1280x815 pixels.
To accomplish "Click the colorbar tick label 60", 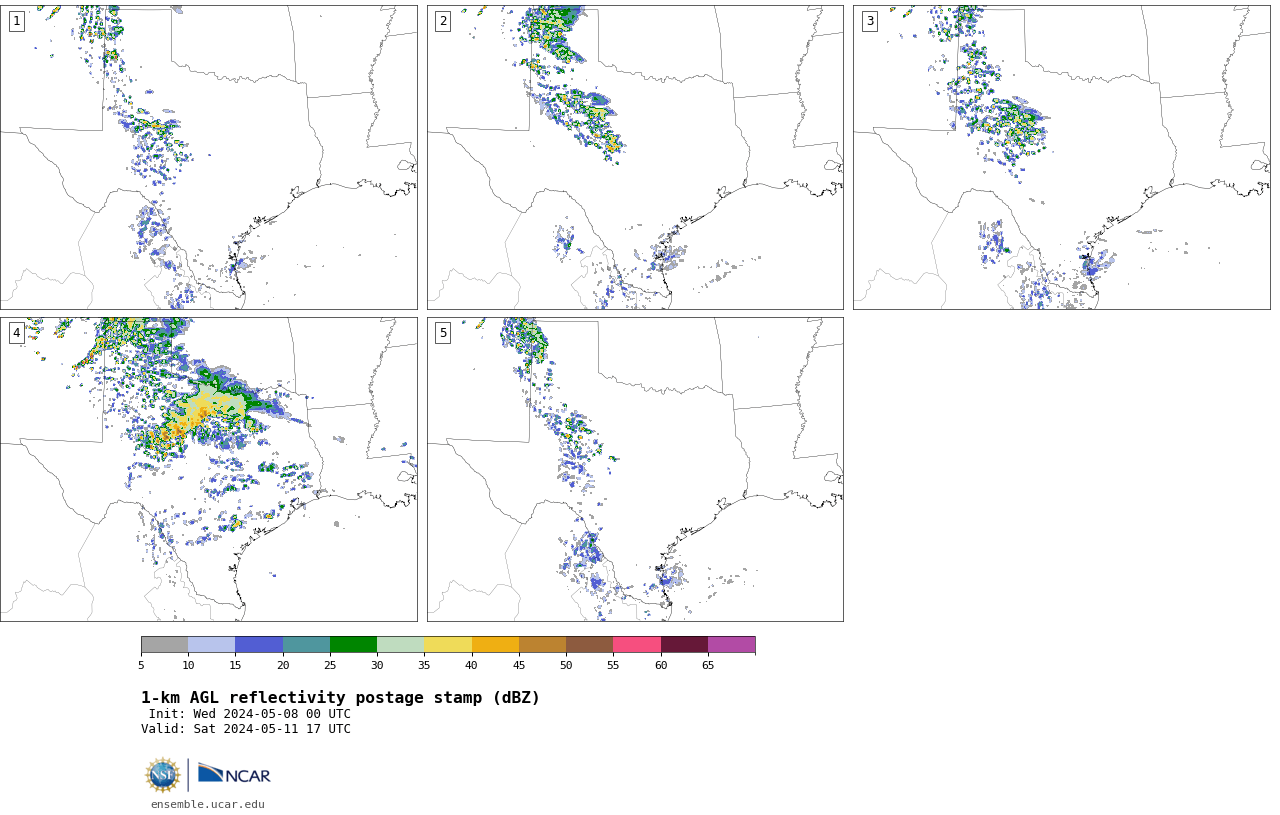I will pyautogui.click(x=661, y=665).
